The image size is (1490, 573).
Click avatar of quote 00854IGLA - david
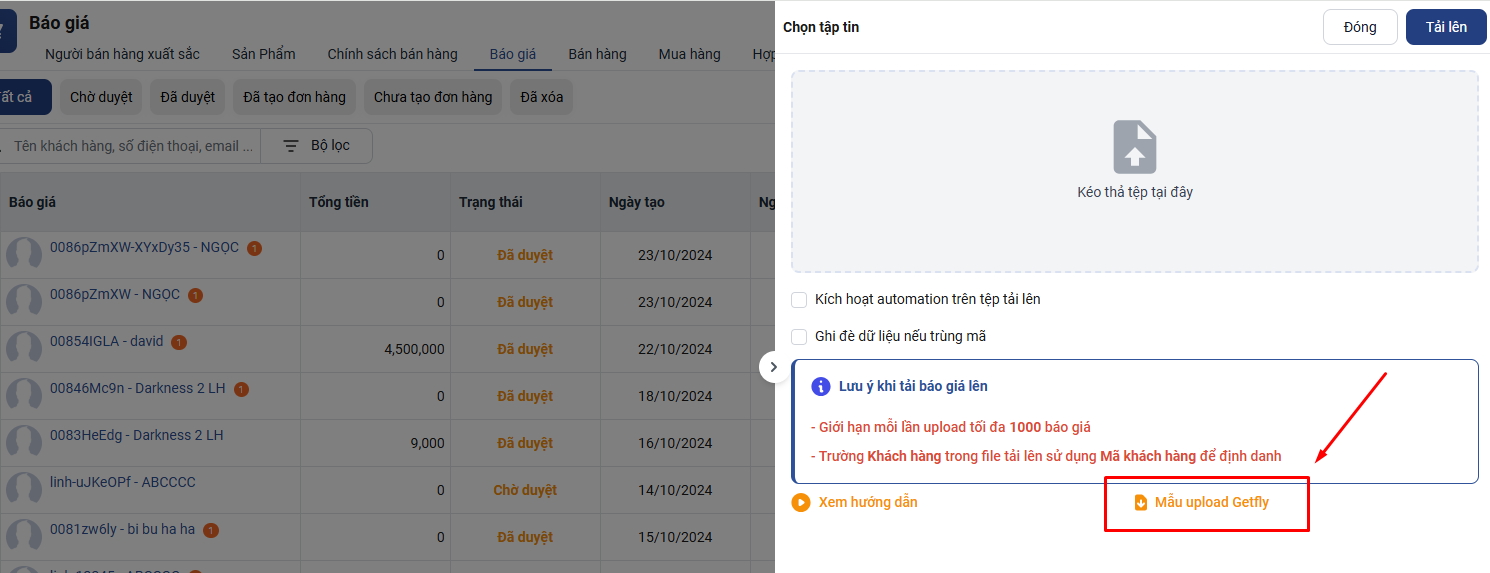click(x=24, y=348)
